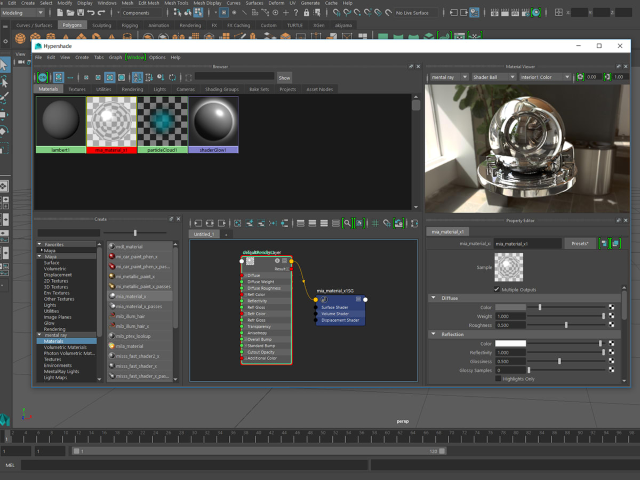Screen dimensions: 640x480
Task: Click the select tool arrow in Maya's left toolbox
Action: [x=4, y=65]
